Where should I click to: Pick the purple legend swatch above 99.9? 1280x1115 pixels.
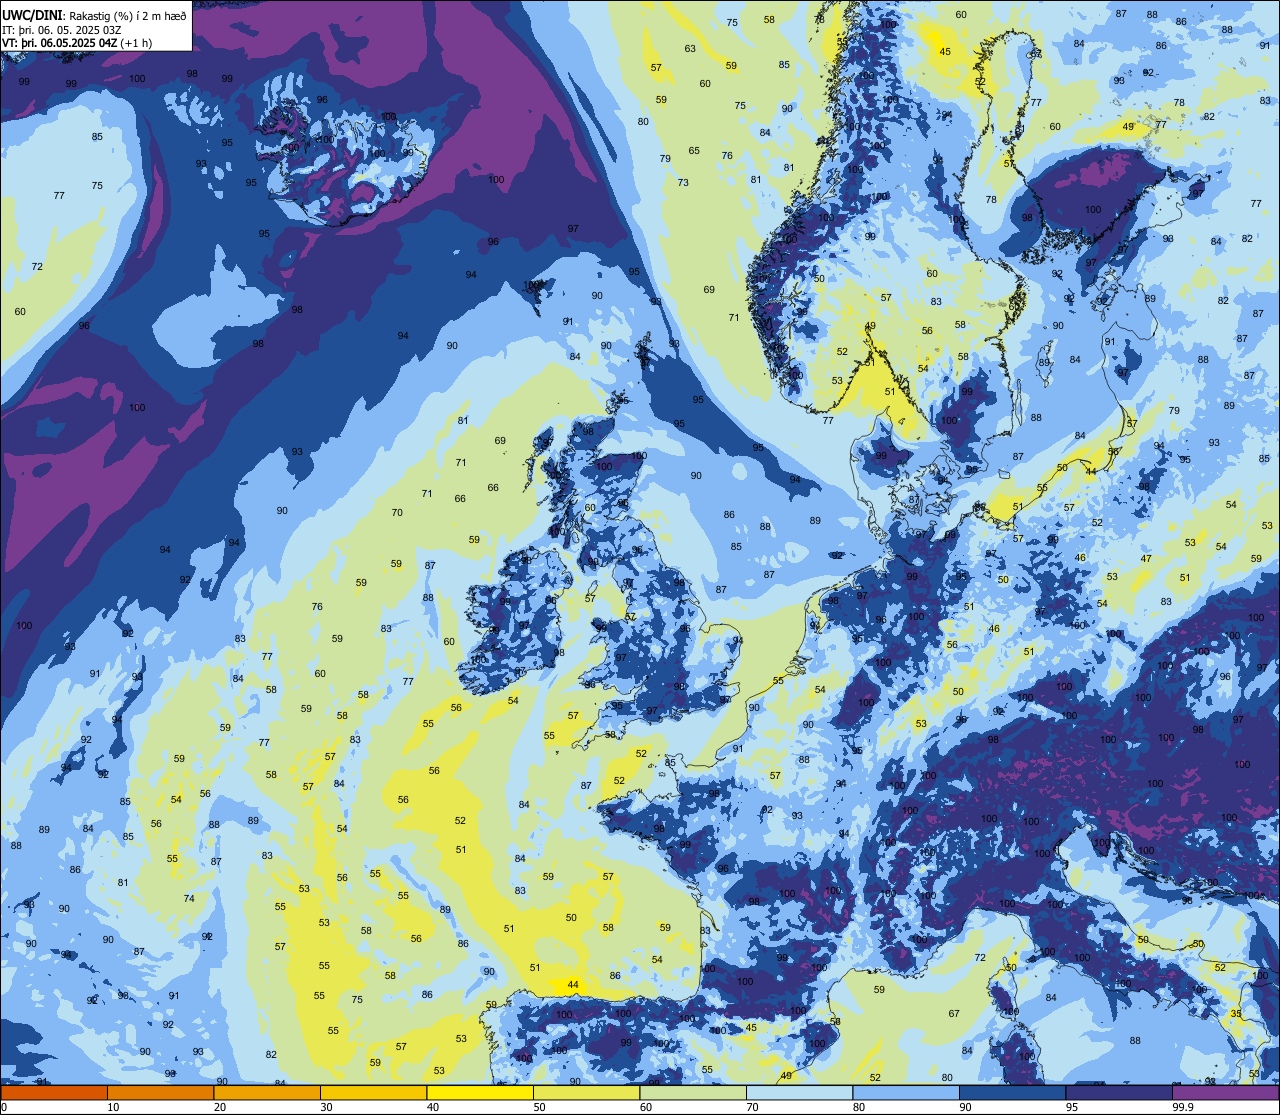click(1225, 1093)
